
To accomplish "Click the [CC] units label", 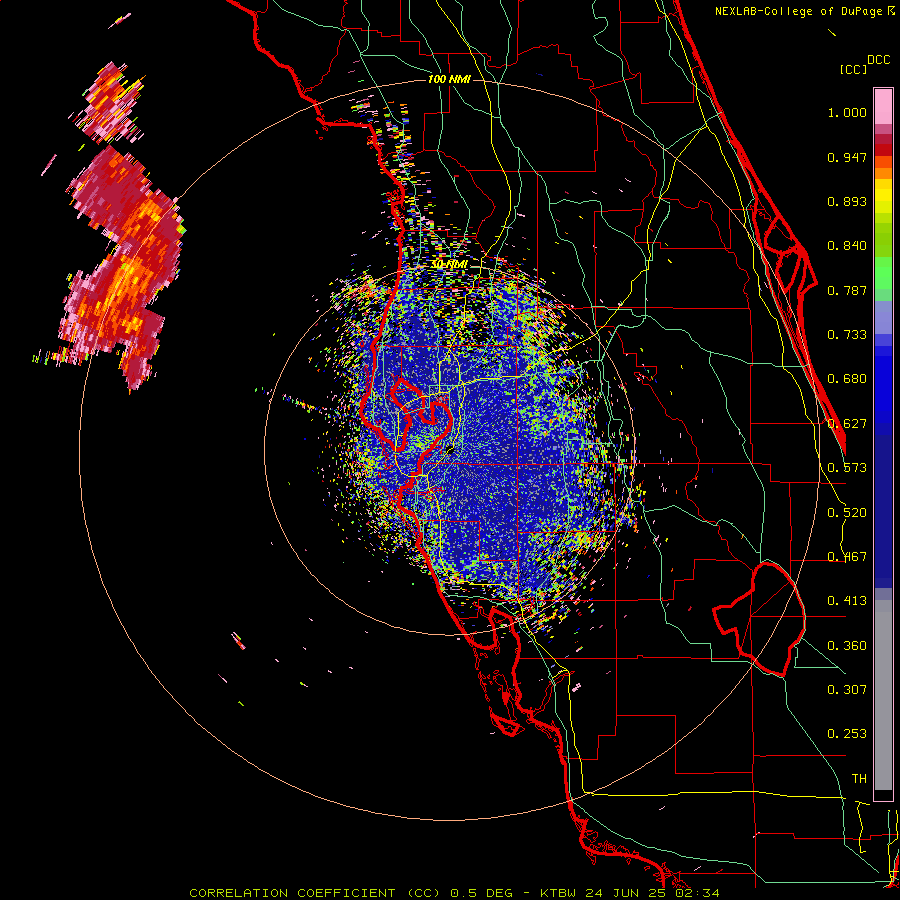I will [x=853, y=69].
